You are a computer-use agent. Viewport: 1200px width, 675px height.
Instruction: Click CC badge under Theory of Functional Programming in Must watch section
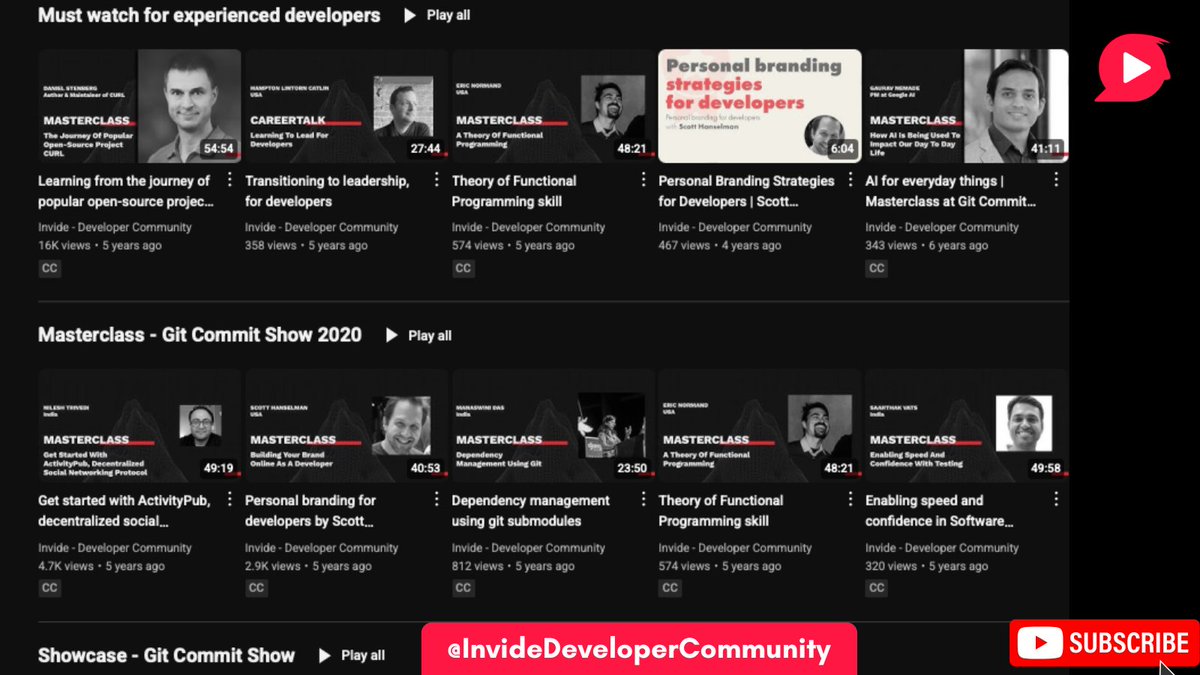point(463,268)
